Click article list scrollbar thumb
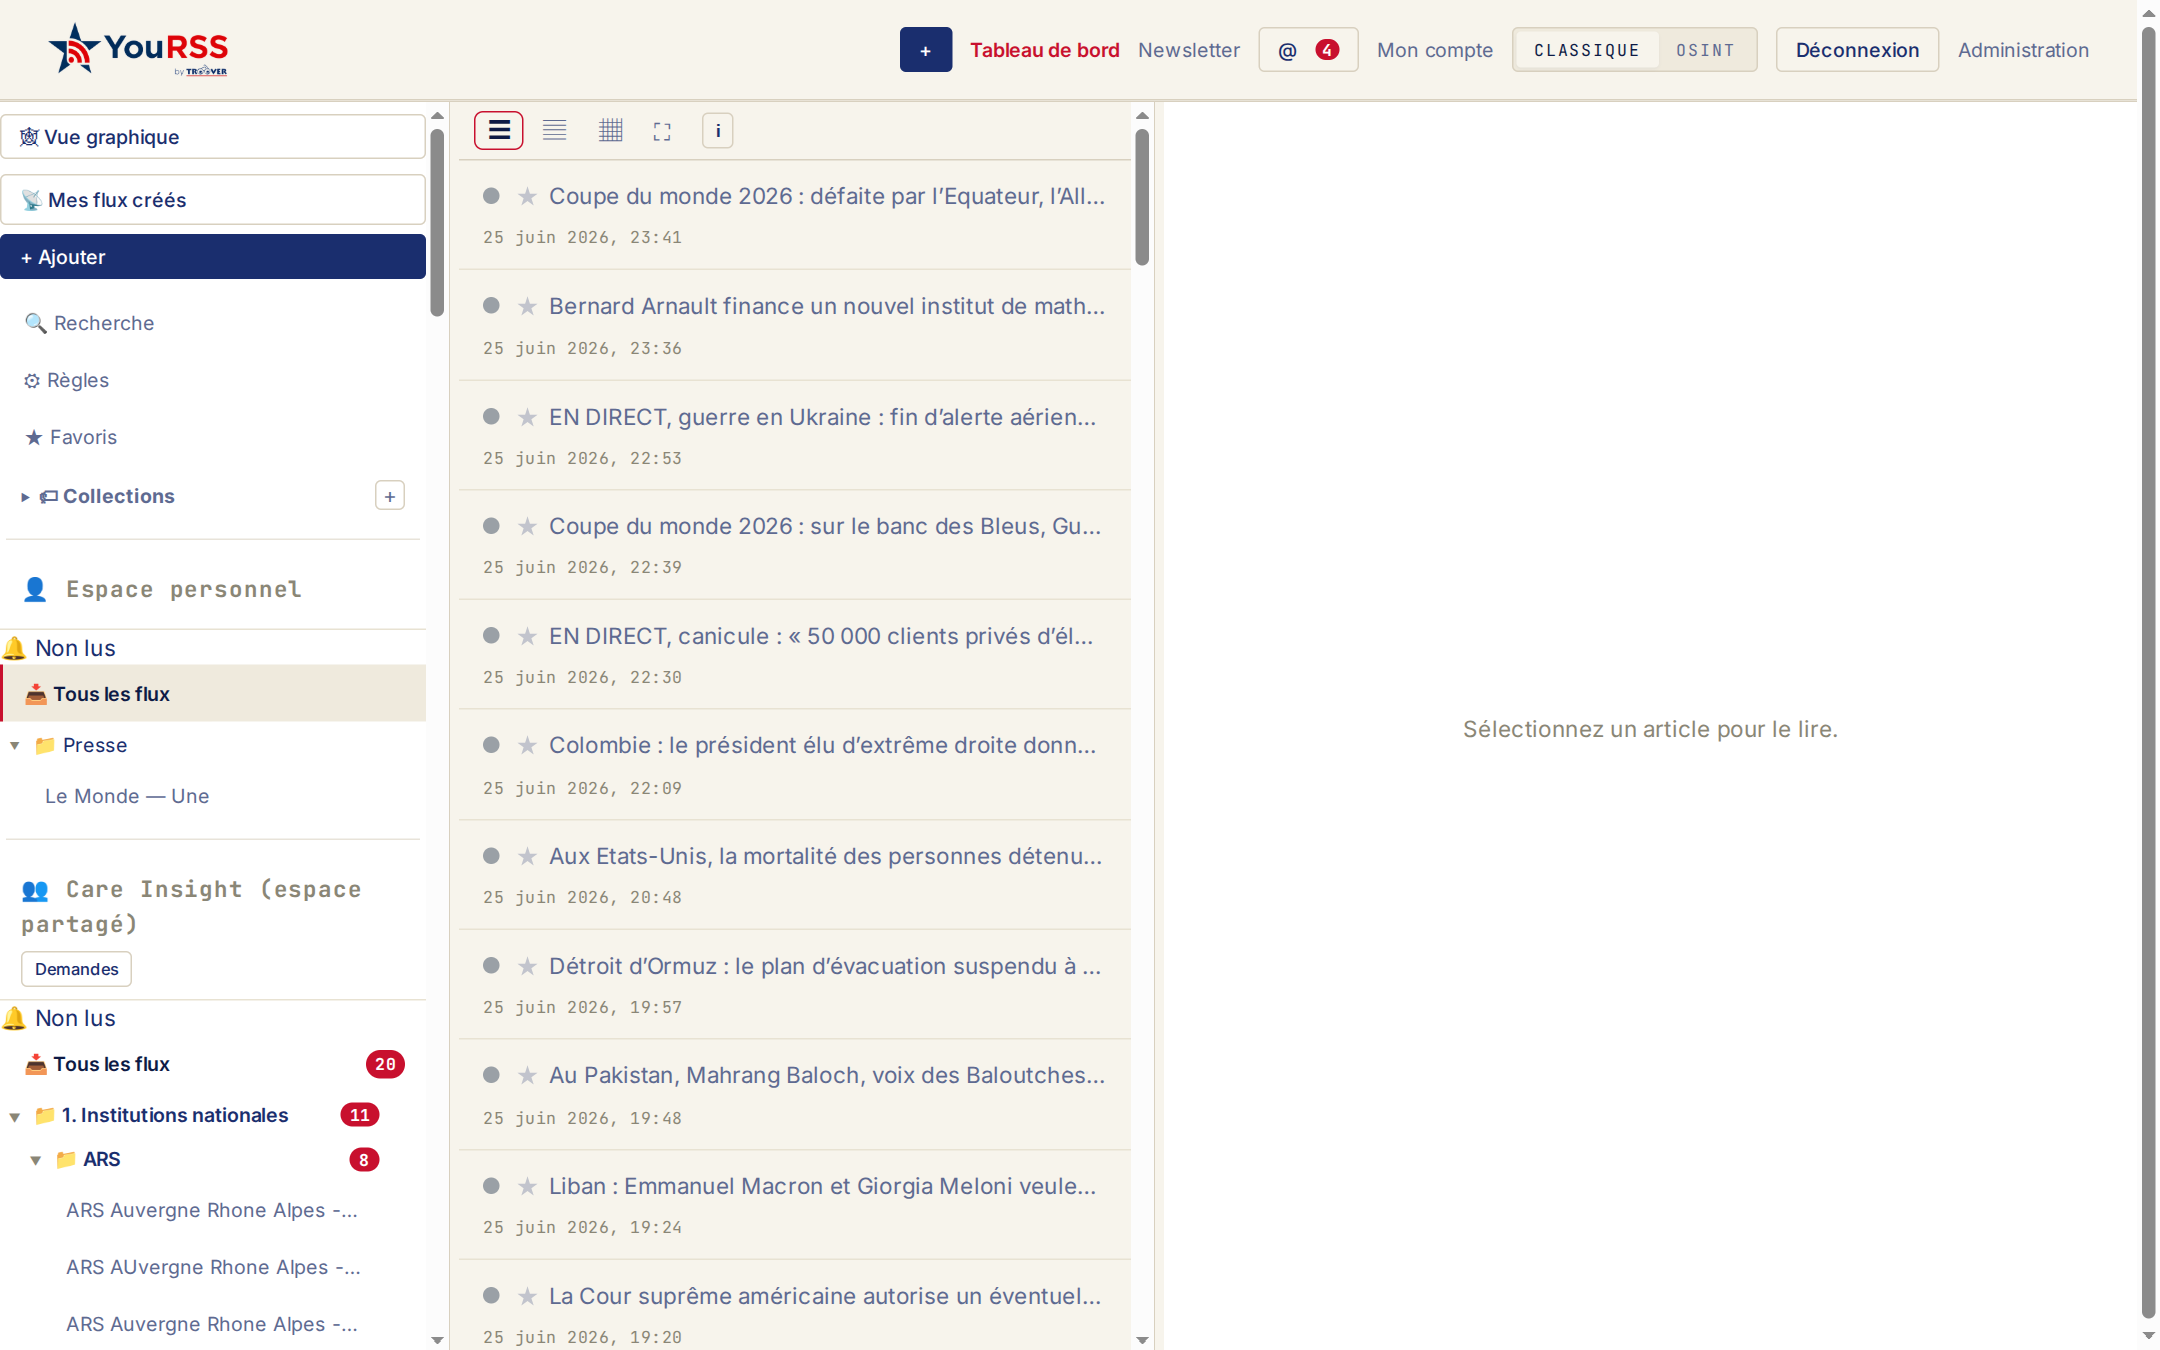The width and height of the screenshot is (2160, 1350). pyautogui.click(x=1142, y=197)
